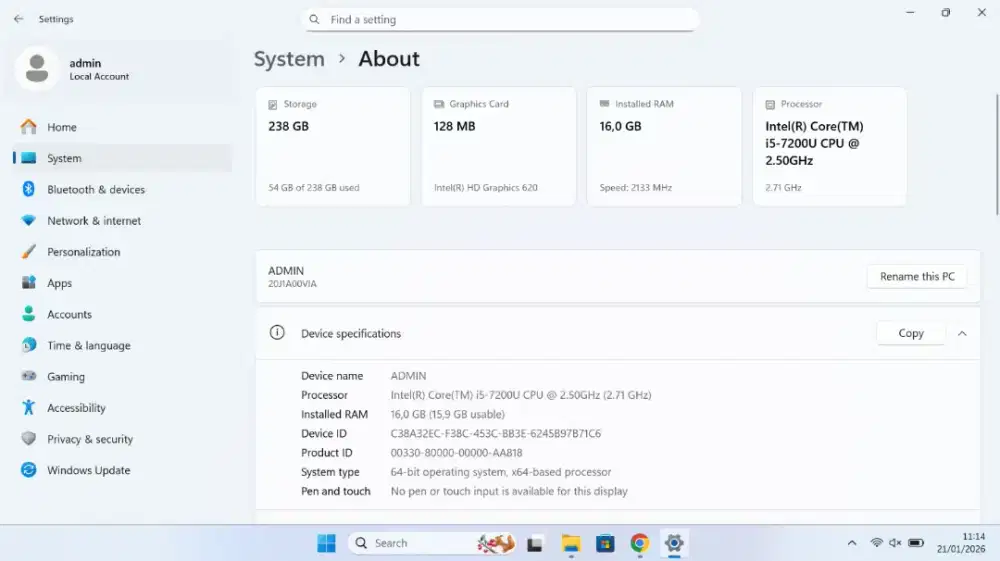Click the vertical scrollbar of the About page
Image resolution: width=1000 pixels, height=561 pixels.
pyautogui.click(x=997, y=155)
